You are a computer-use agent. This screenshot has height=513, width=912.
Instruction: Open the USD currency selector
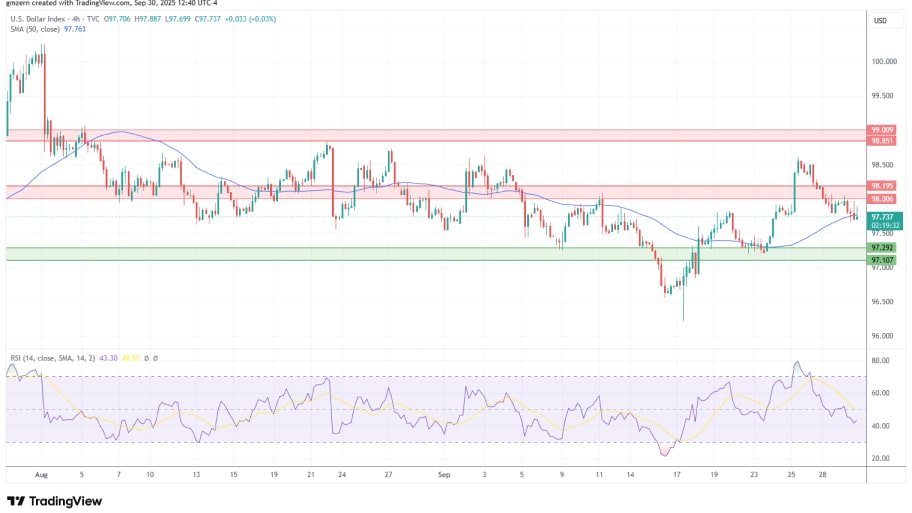[880, 20]
